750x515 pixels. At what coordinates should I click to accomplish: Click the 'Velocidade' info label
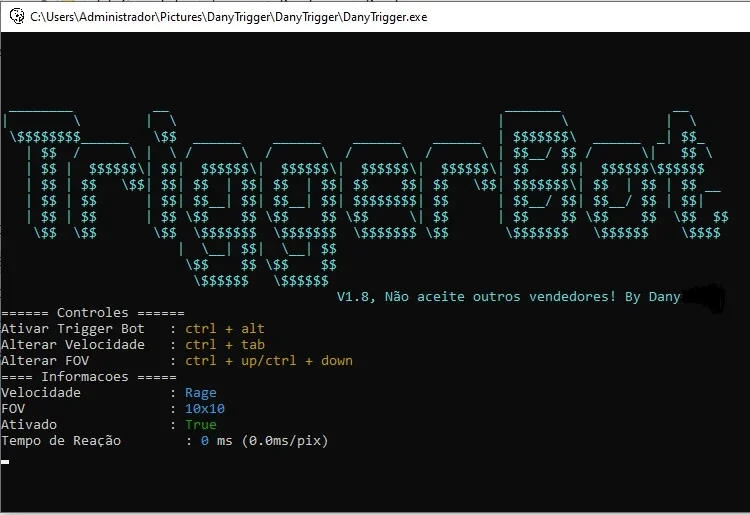[41, 393]
